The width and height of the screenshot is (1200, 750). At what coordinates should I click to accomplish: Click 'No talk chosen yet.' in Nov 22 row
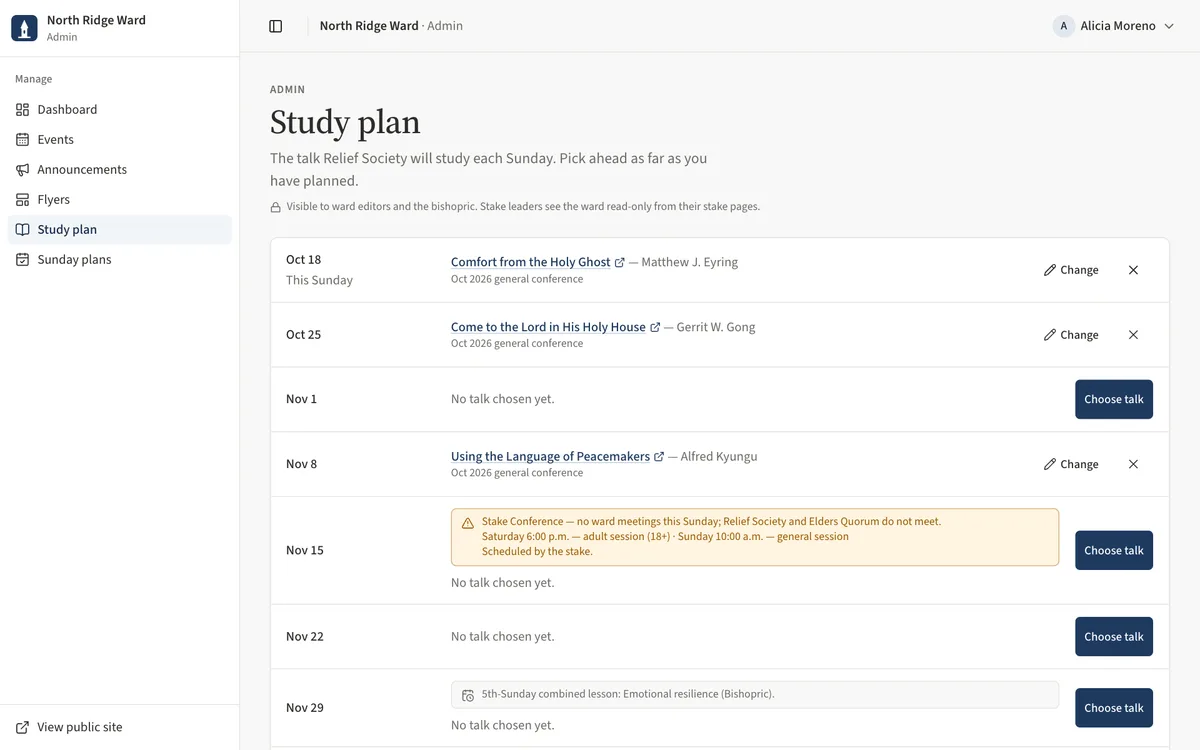click(502, 637)
